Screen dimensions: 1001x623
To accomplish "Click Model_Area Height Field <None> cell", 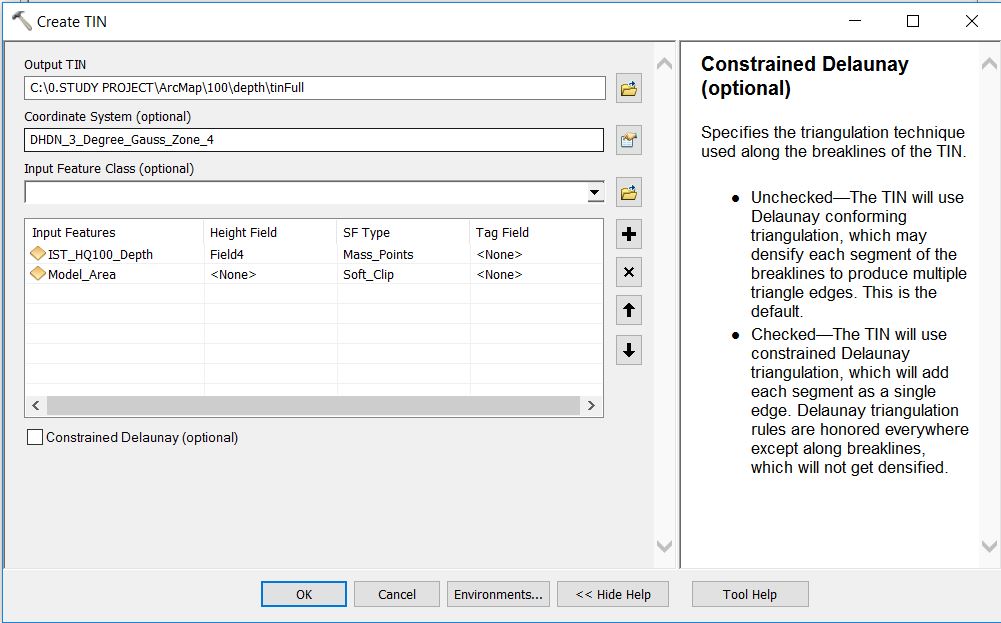I will pos(270,274).
